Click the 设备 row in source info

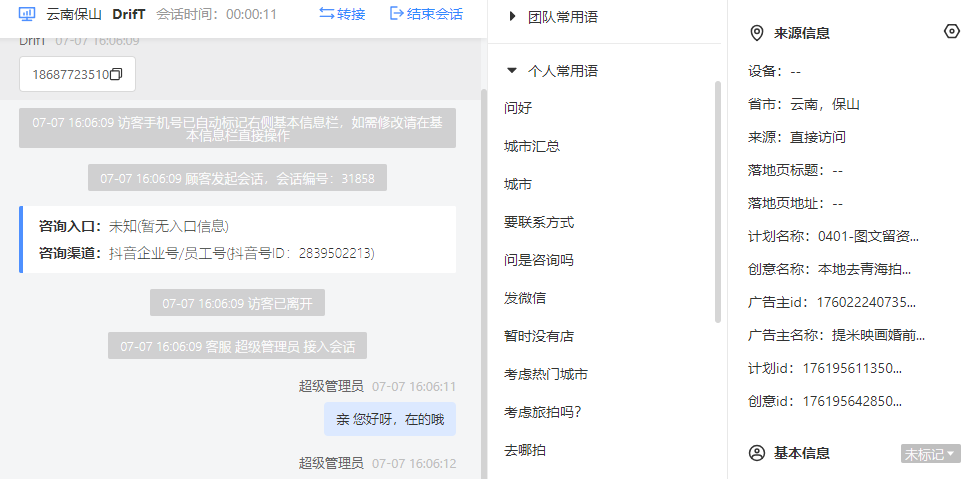coord(774,71)
